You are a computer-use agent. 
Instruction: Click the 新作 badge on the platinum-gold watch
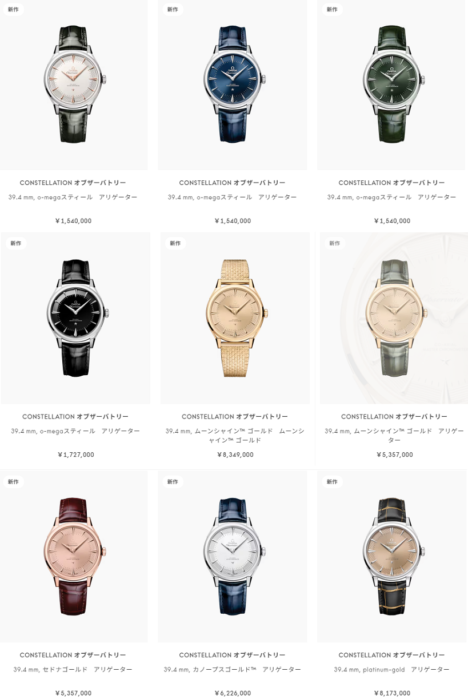pos(332,482)
